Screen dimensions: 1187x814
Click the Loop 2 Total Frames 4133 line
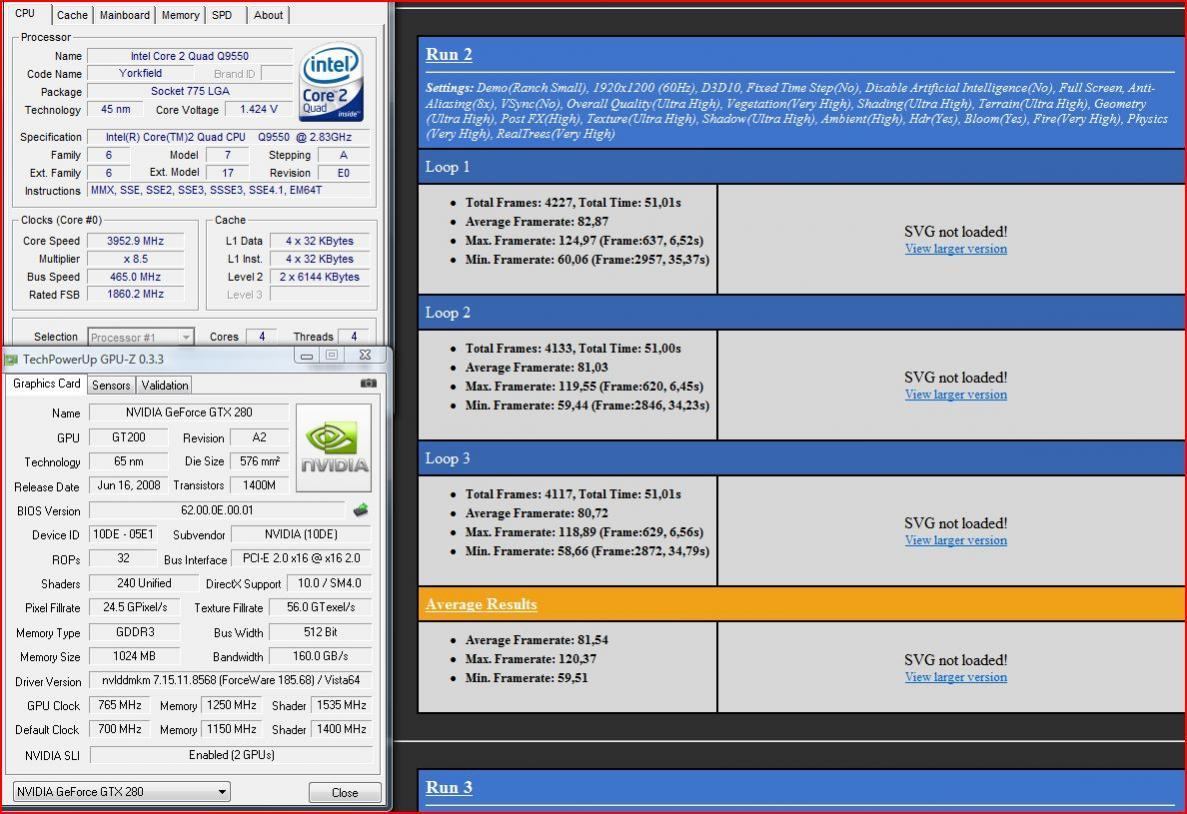click(573, 348)
